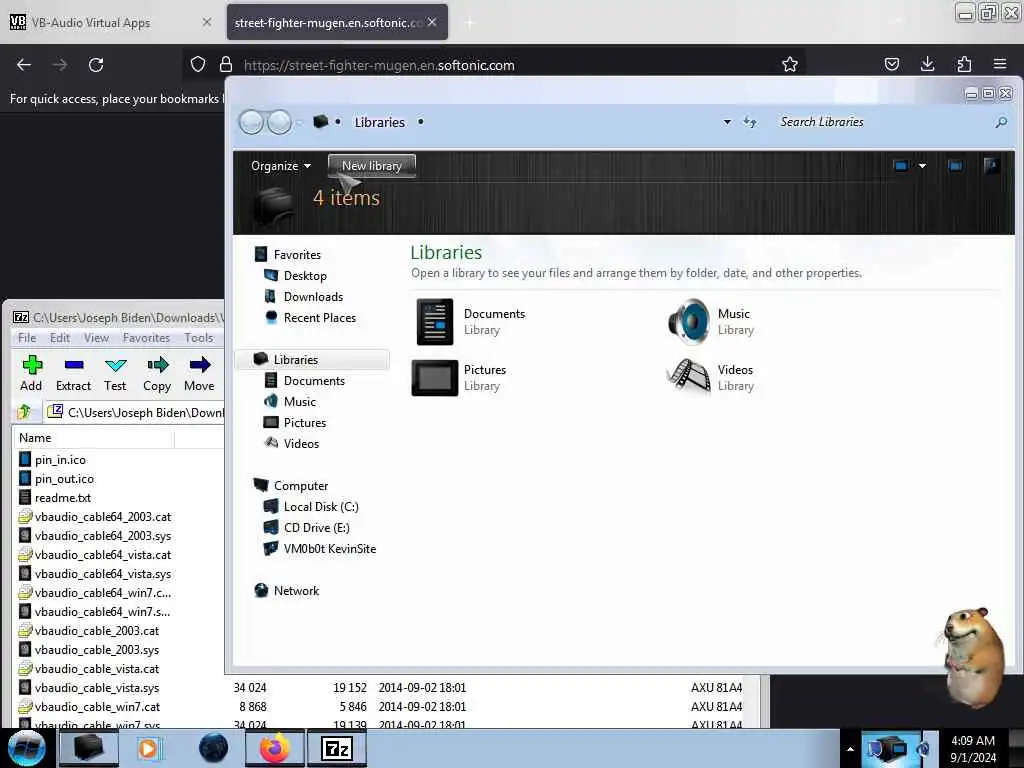
Task: Reload the Firefox page
Action: coord(96,65)
